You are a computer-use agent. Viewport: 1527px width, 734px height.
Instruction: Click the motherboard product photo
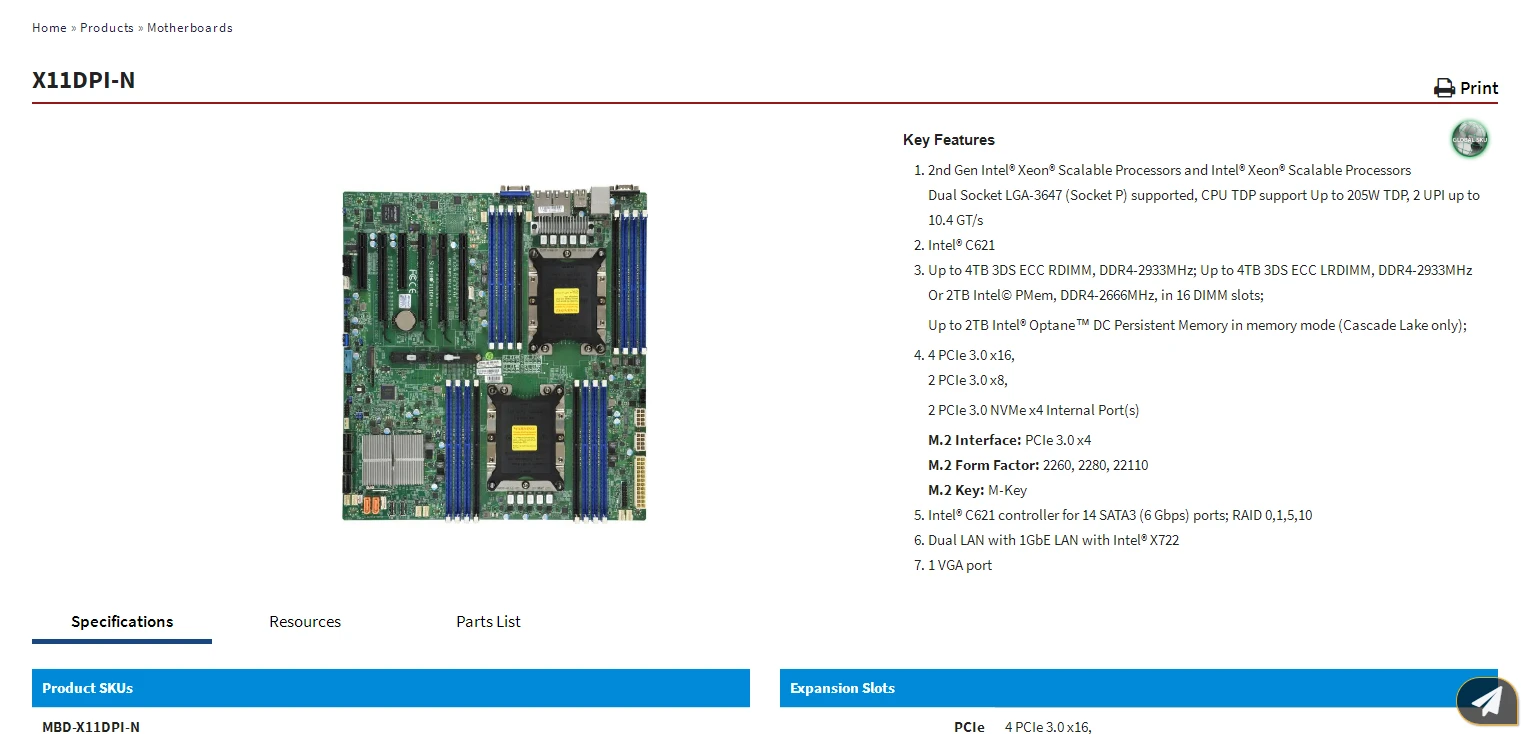click(x=493, y=355)
